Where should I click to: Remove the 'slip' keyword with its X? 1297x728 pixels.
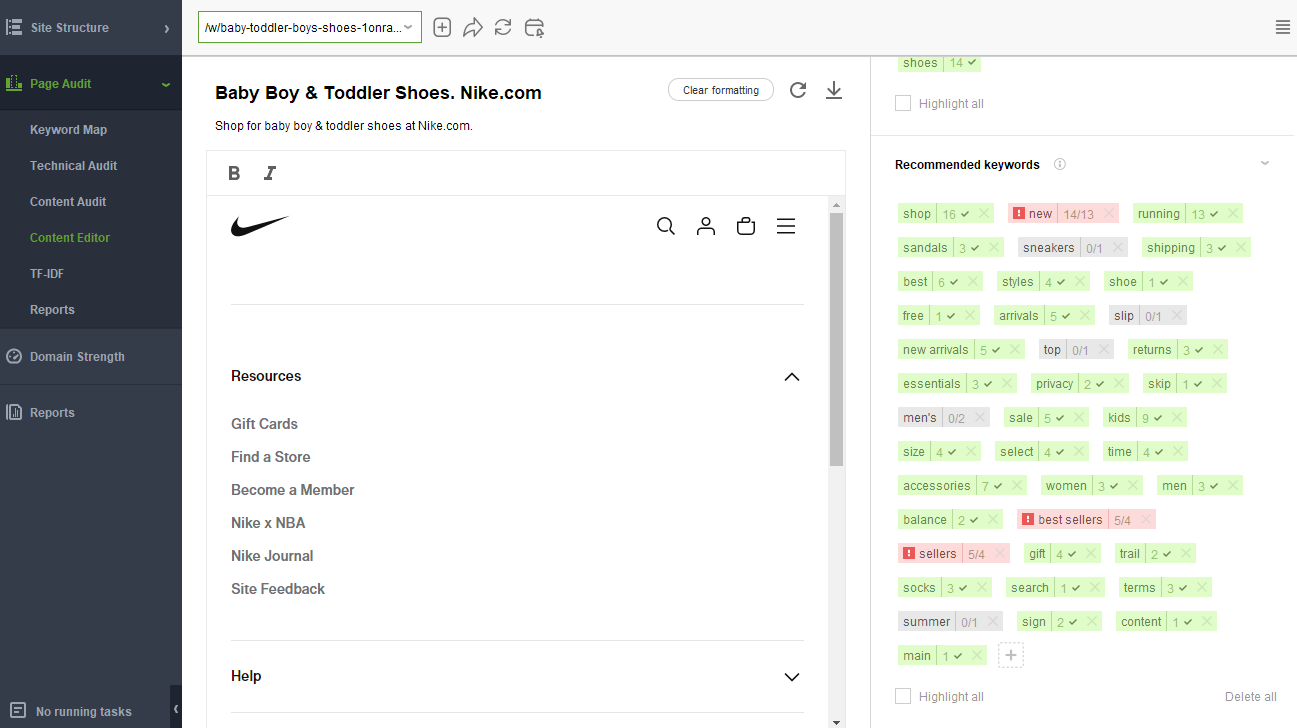point(1177,315)
